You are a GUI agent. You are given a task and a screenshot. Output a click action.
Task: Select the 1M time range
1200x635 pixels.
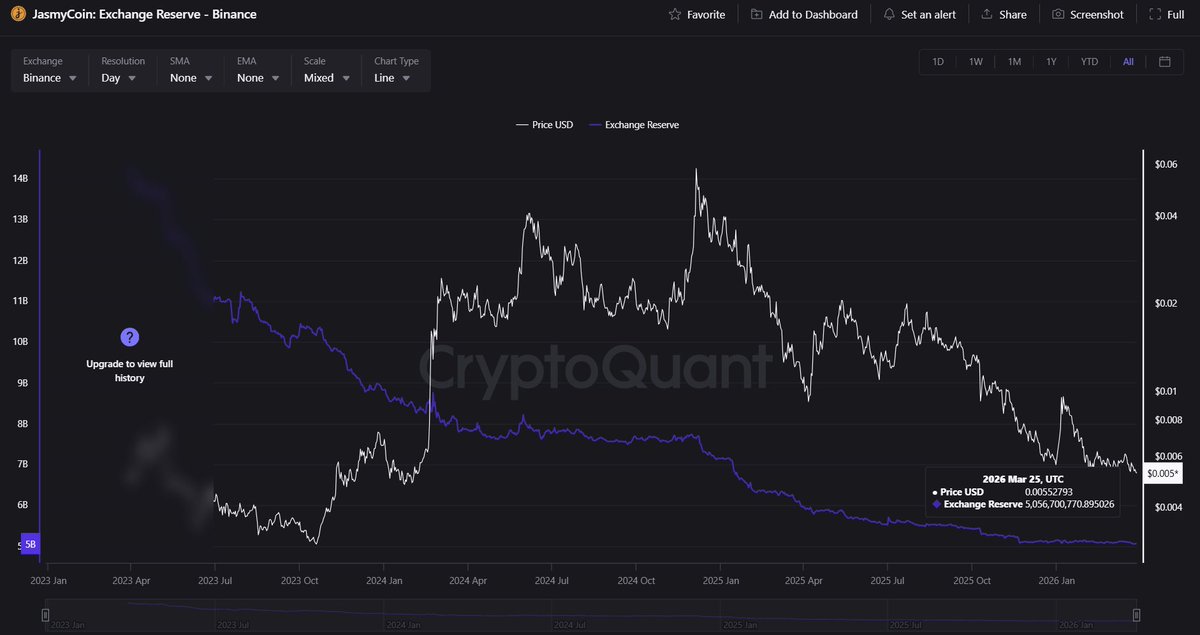pyautogui.click(x=1014, y=62)
